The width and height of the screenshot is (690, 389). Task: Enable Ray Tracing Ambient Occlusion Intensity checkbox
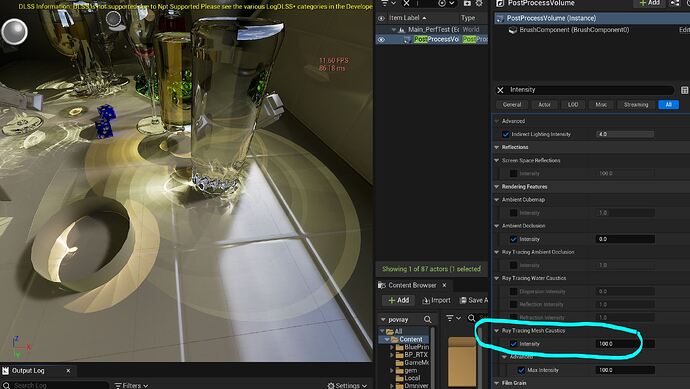513,265
